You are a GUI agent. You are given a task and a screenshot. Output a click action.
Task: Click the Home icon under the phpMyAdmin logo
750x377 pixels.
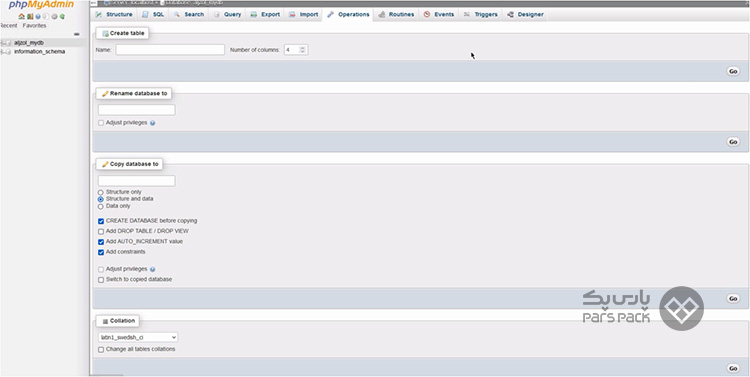click(x=22, y=16)
